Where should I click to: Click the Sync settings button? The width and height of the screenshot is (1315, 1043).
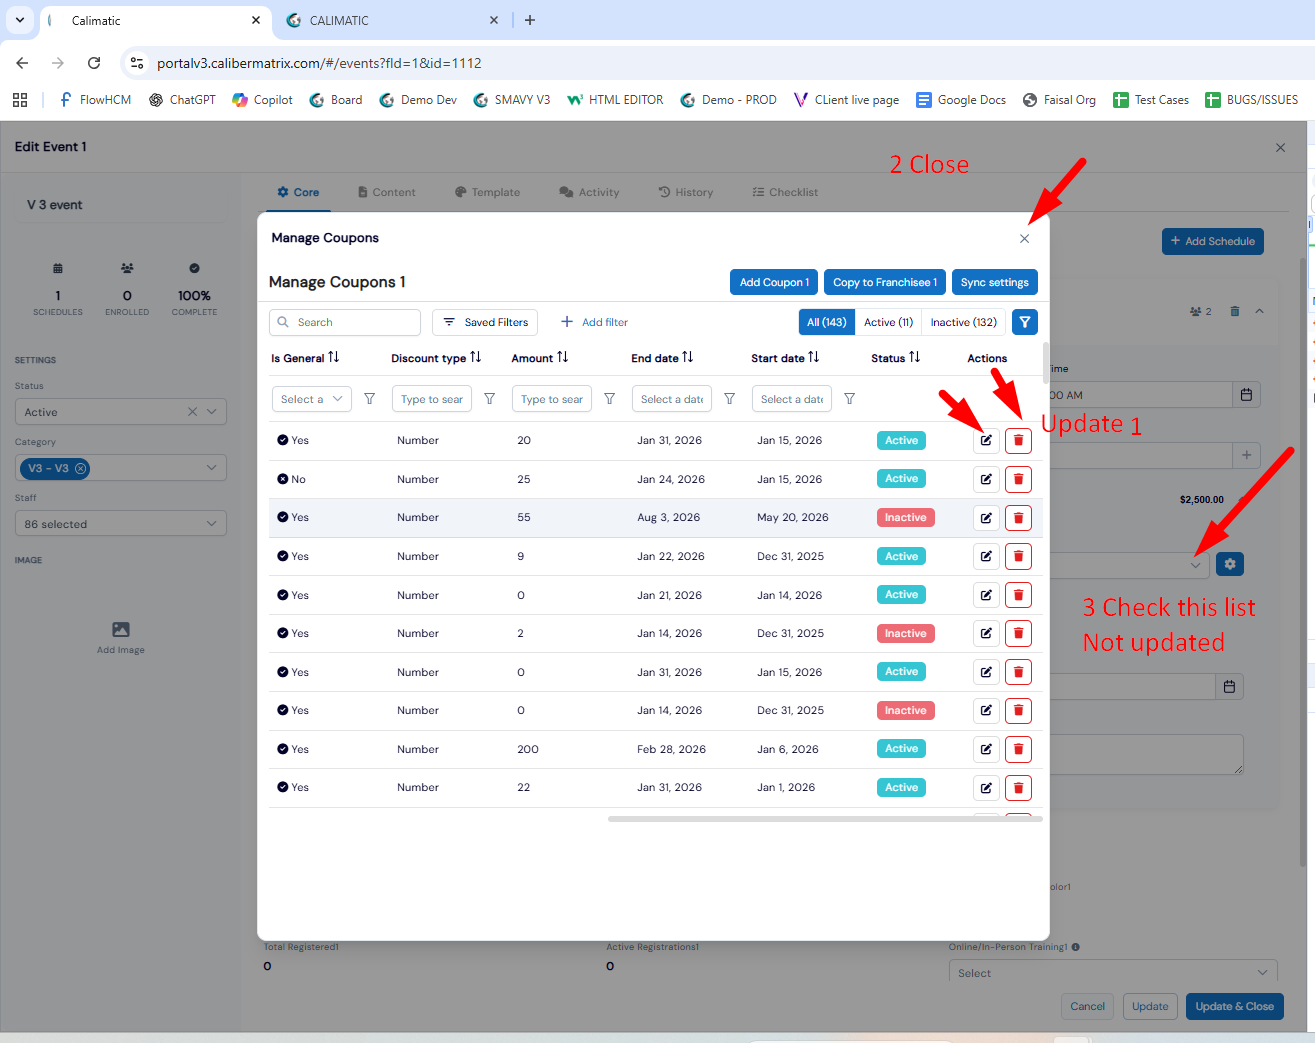coord(995,282)
